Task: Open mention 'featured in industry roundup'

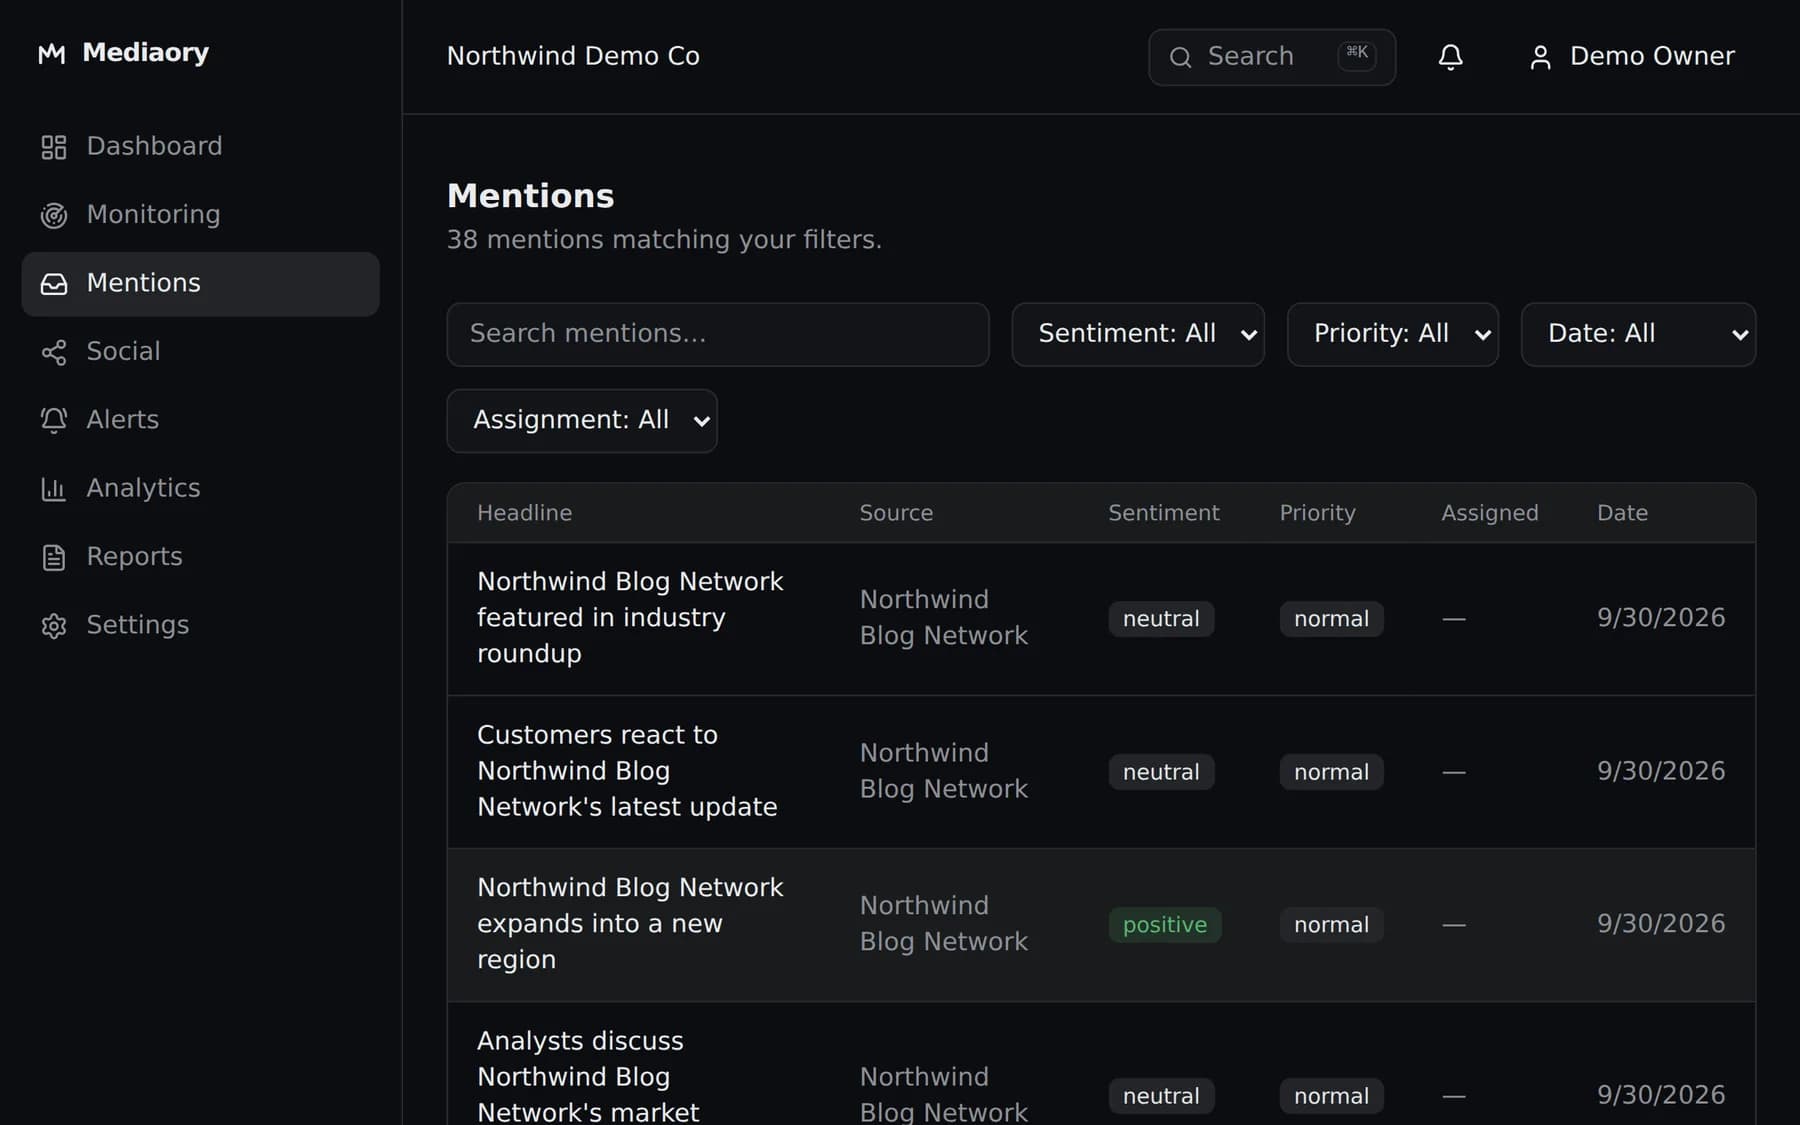Action: (630, 618)
